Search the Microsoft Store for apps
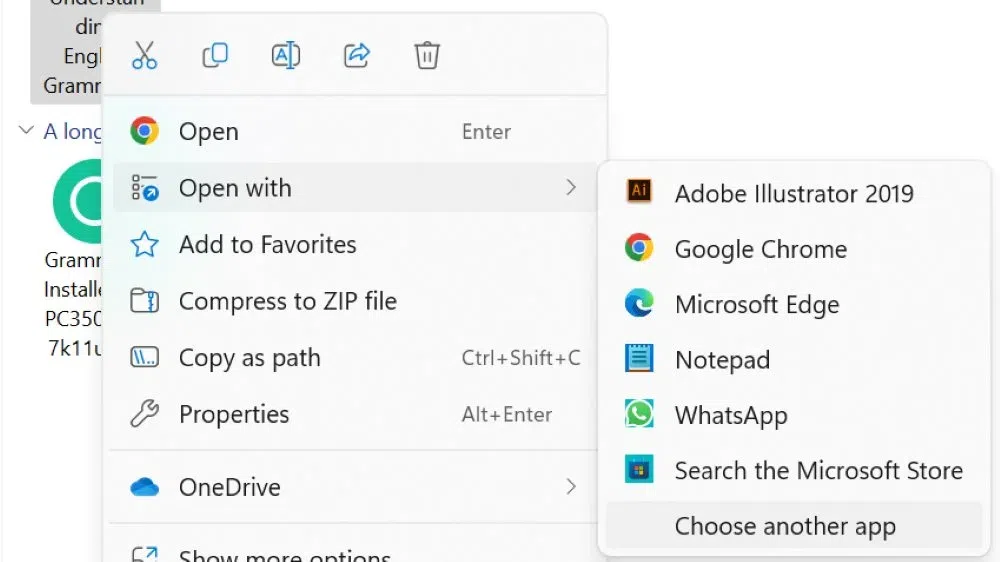The image size is (1000, 562). 817,470
